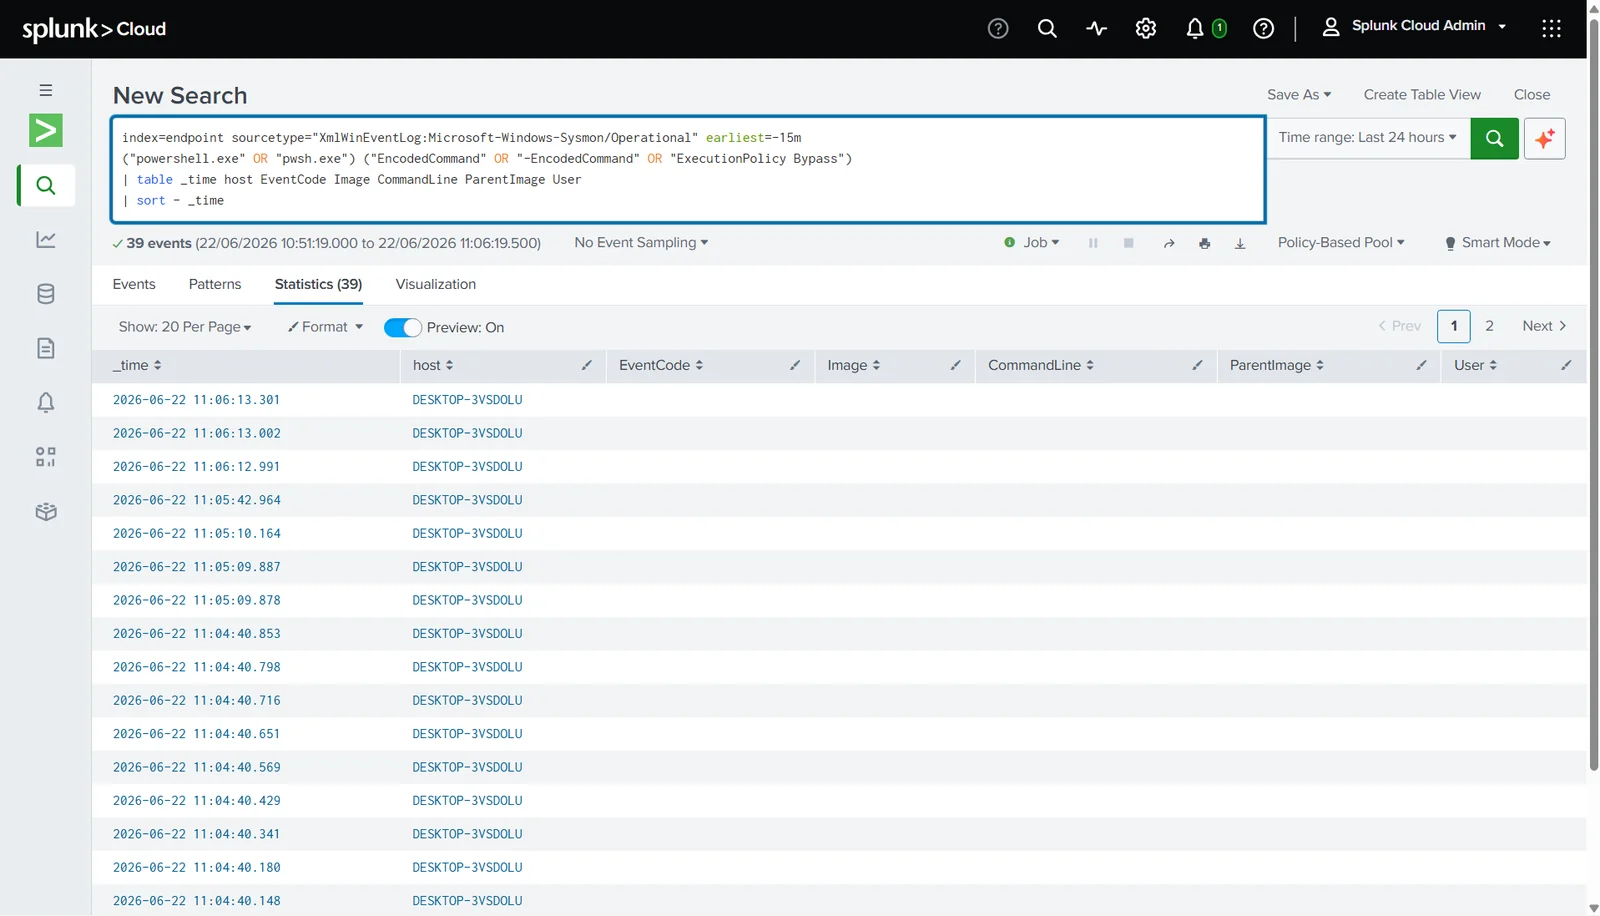Open the Job dropdown menu
The height and width of the screenshot is (916, 1600).
[1032, 242]
